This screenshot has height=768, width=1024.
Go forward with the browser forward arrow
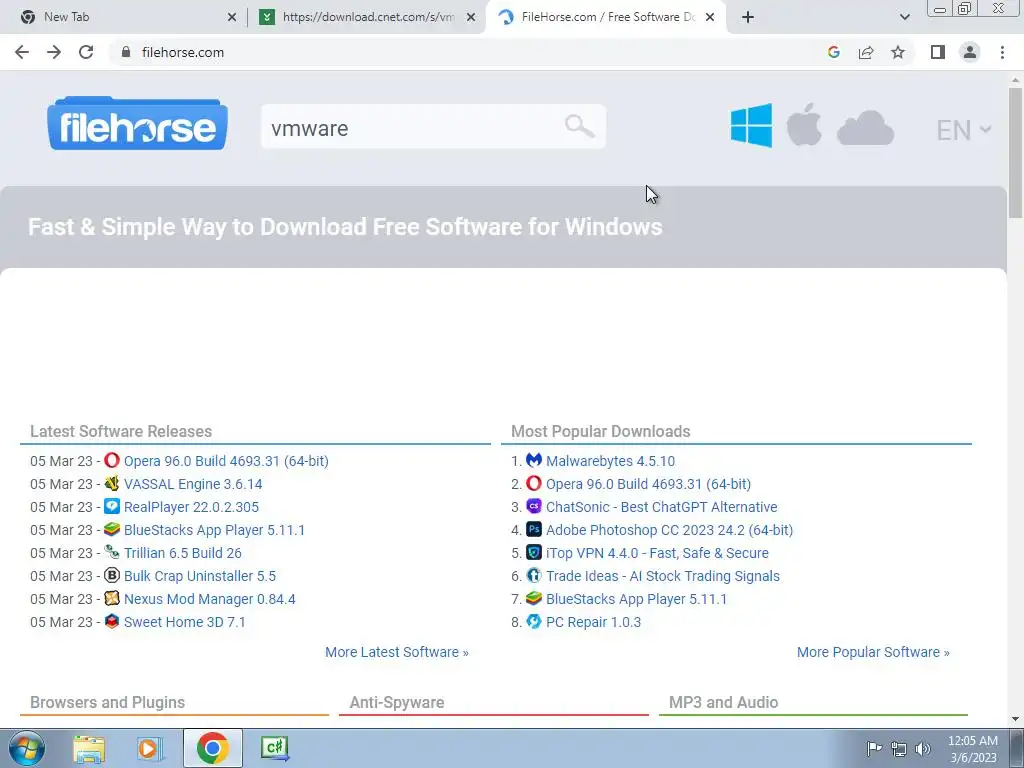(54, 52)
